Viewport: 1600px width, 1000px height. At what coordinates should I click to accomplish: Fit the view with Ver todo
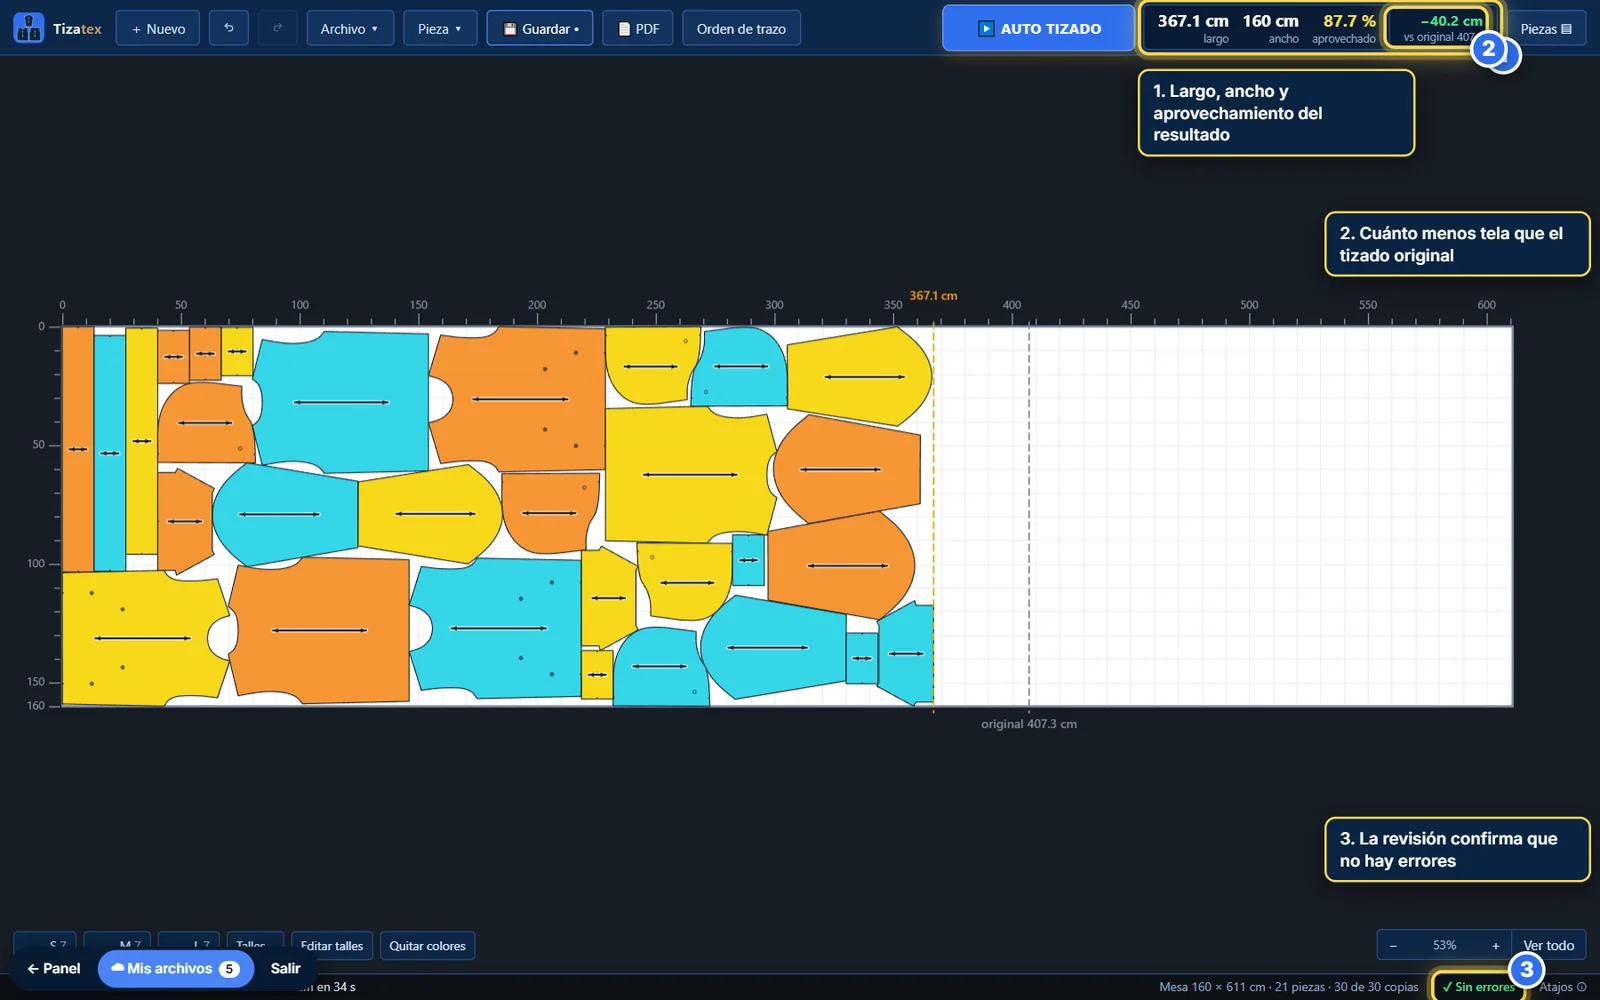(1548, 945)
